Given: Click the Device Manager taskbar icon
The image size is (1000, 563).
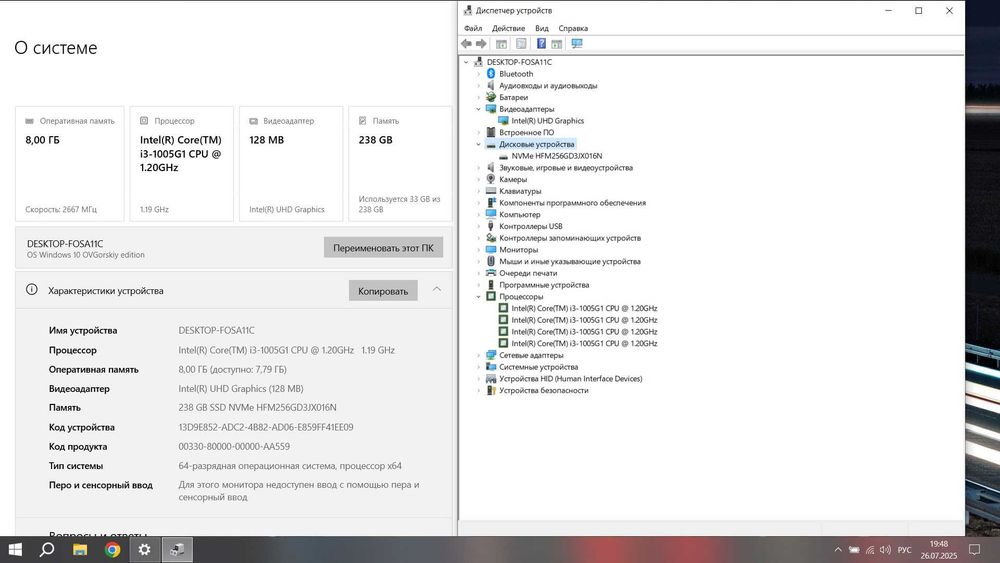Looking at the screenshot, I should click(x=177, y=550).
